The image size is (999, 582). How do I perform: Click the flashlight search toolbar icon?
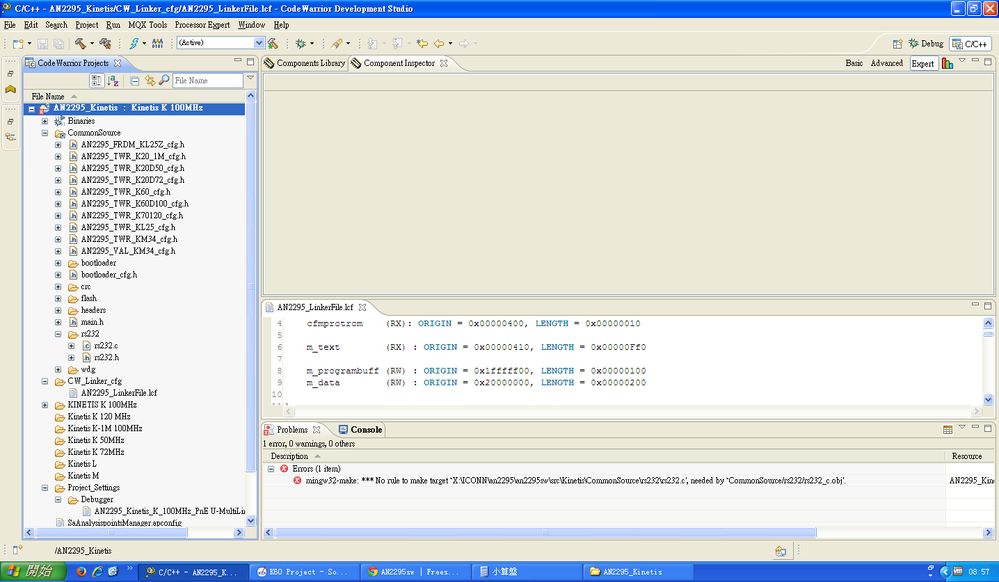tap(337, 43)
